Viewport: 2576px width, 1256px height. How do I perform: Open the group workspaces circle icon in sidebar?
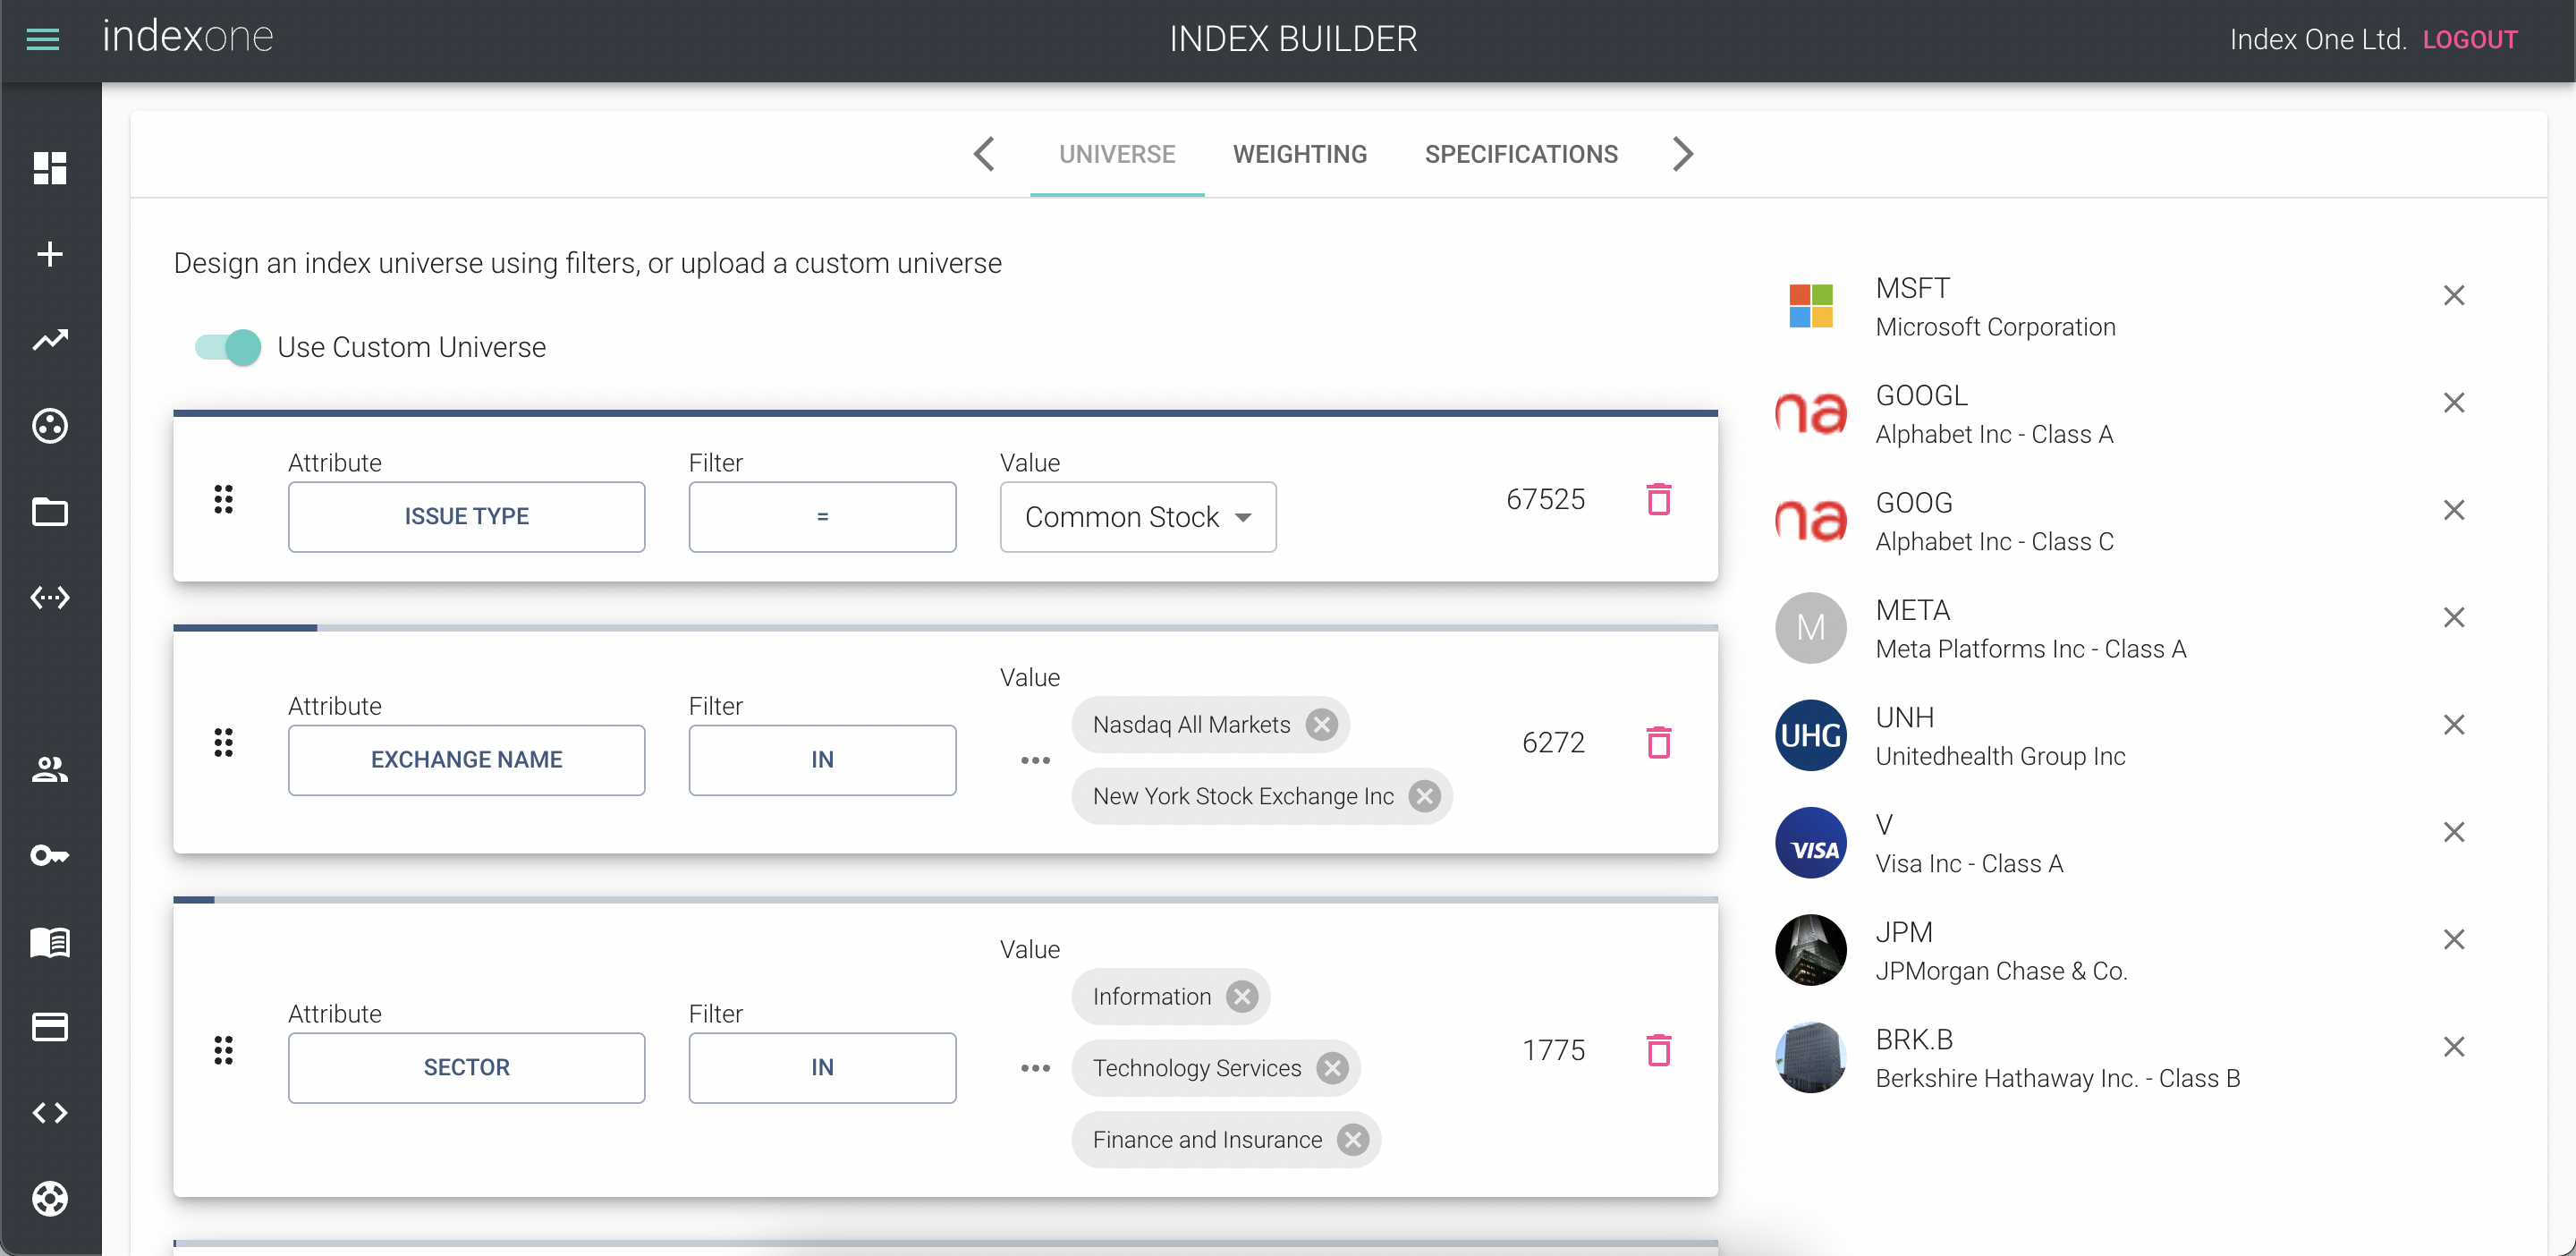[x=50, y=426]
